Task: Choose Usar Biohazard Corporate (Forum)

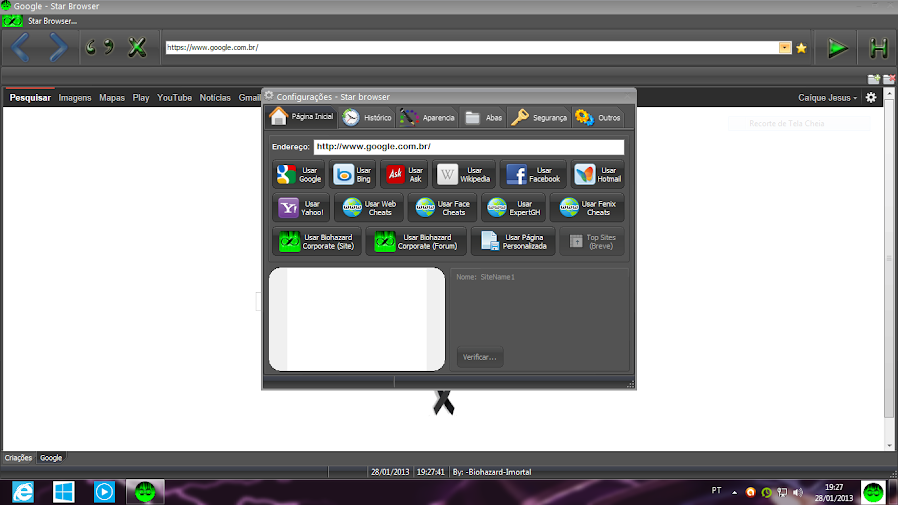Action: 416,242
